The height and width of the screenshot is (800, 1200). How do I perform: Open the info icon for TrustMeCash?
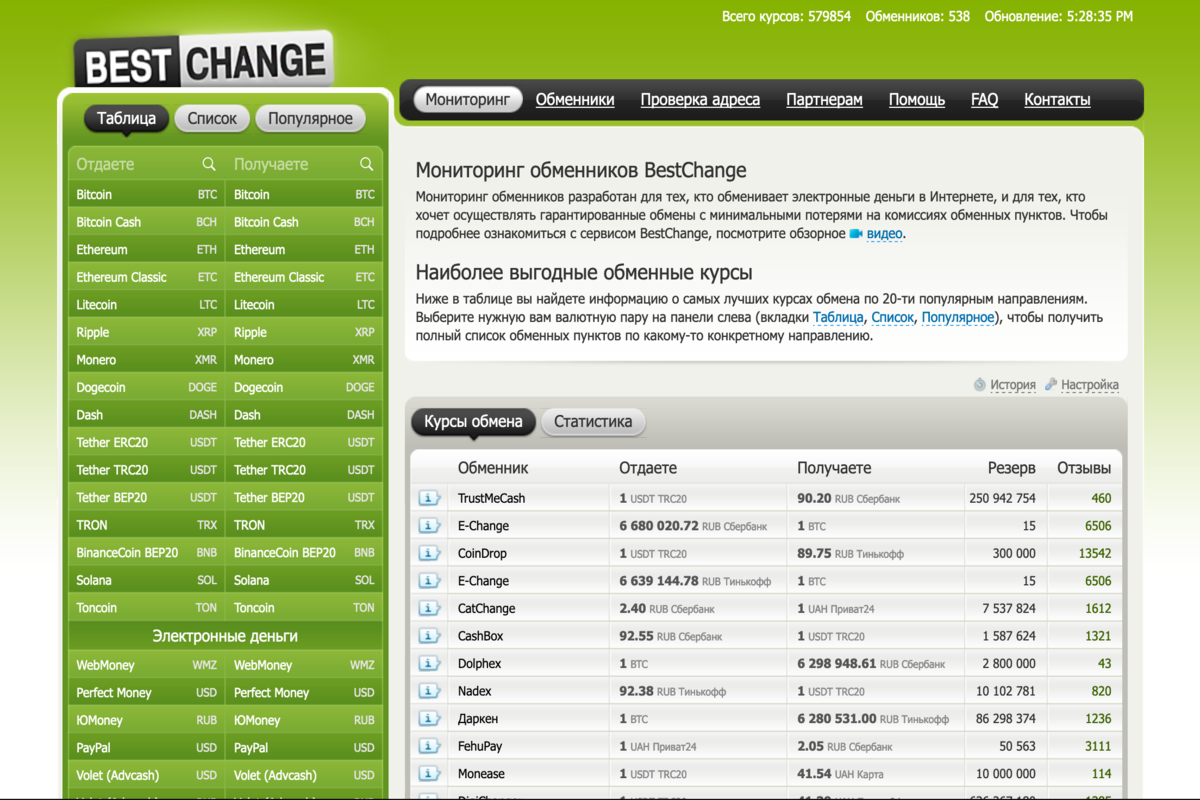pos(430,498)
